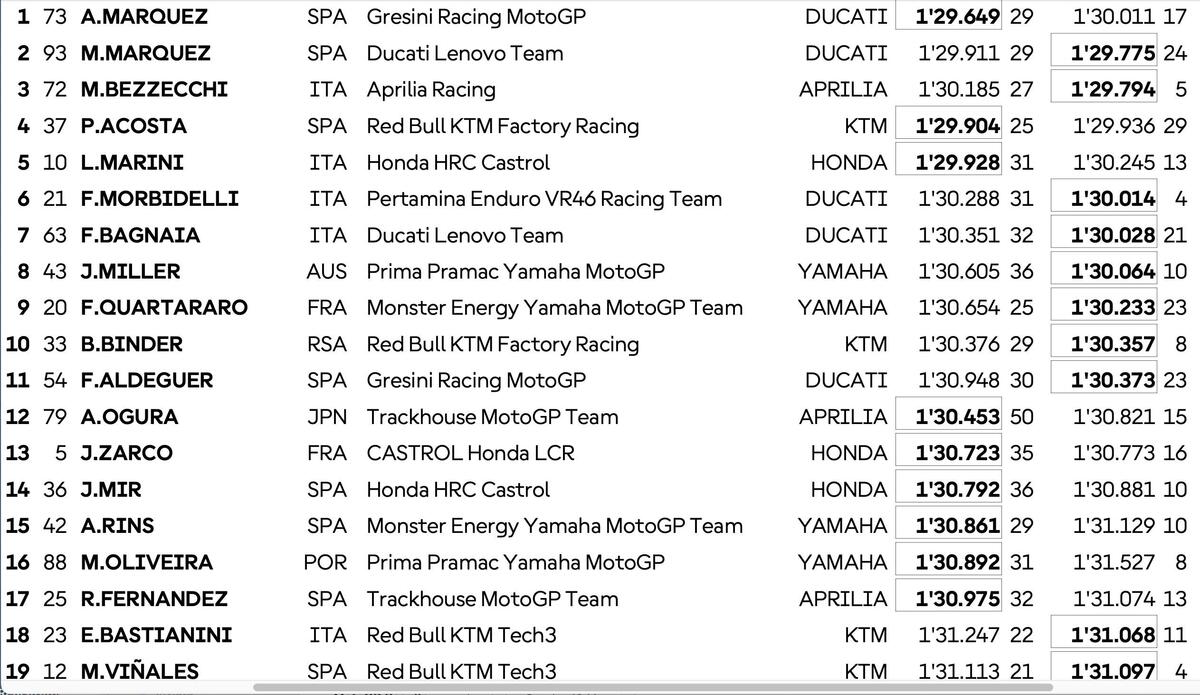Click Trackhouse MotoGP Team in A.OGURA row

coord(492,417)
